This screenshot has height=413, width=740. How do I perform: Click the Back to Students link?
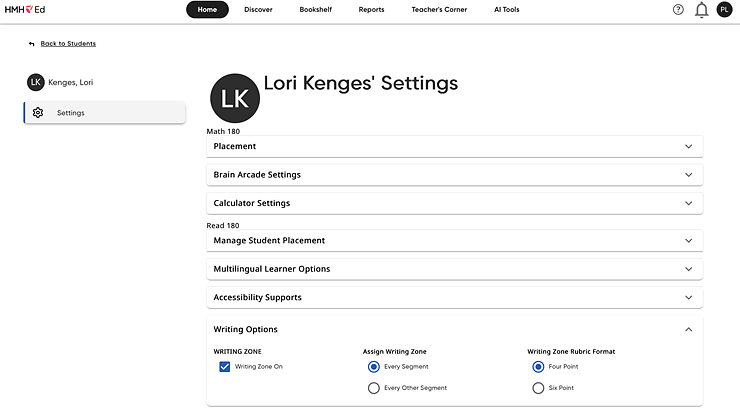[x=68, y=43]
